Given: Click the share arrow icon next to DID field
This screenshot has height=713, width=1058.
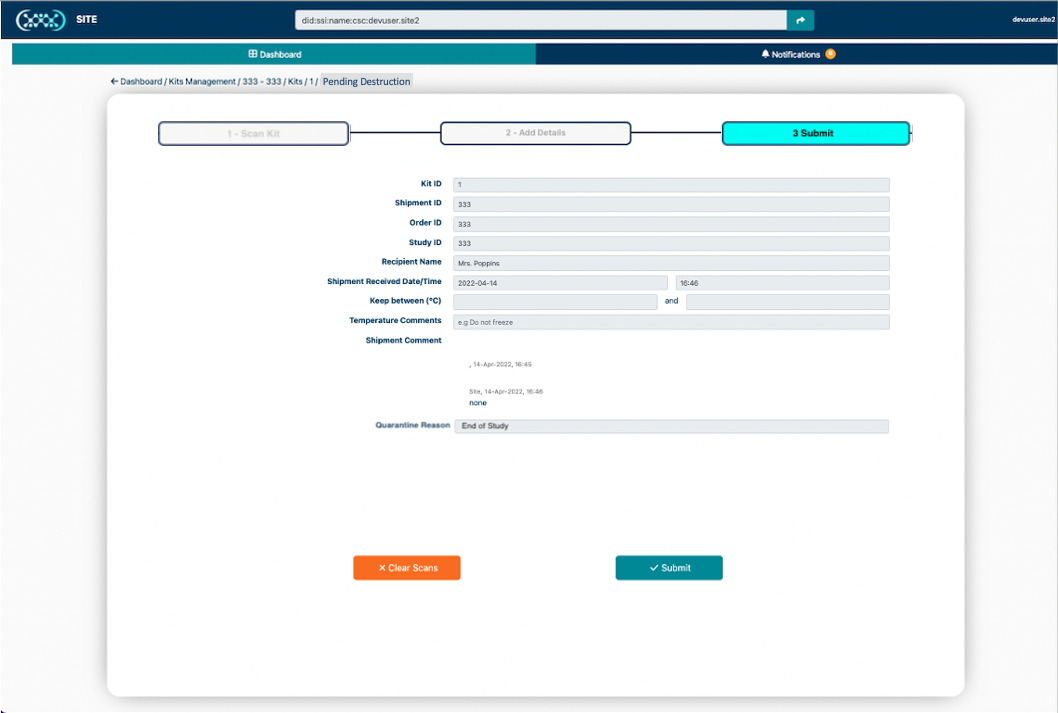Looking at the screenshot, I should coord(800,20).
